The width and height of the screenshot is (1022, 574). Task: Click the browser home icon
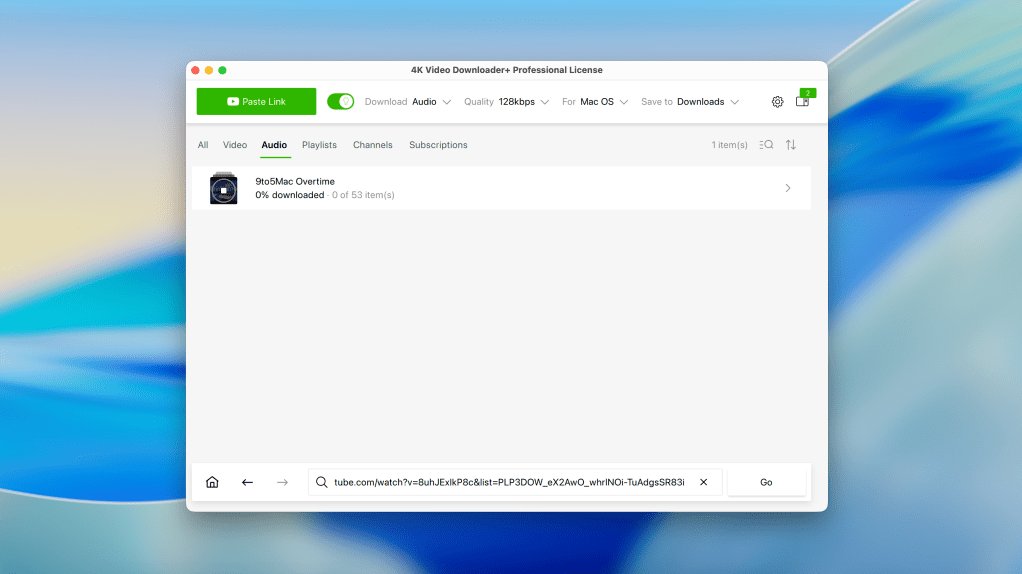tap(212, 482)
